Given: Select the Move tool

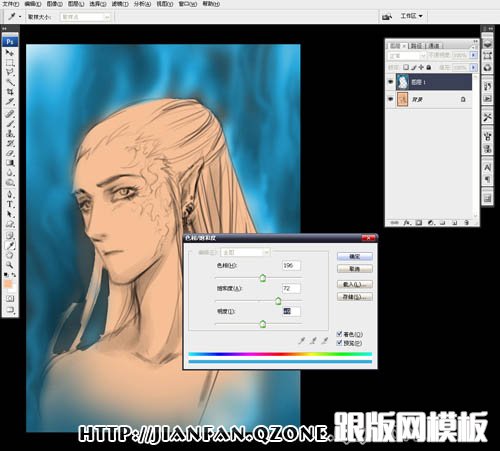Looking at the screenshot, I should click(10, 53).
